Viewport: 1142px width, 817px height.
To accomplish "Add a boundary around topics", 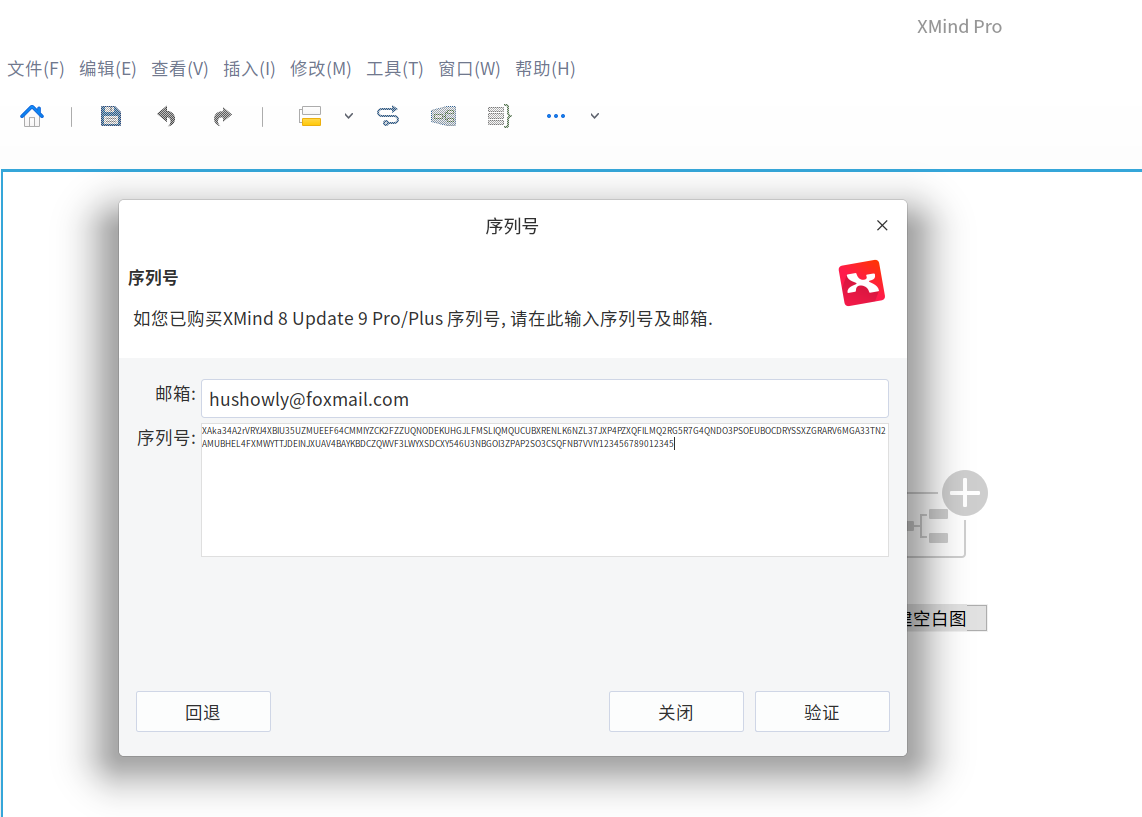I will point(444,116).
